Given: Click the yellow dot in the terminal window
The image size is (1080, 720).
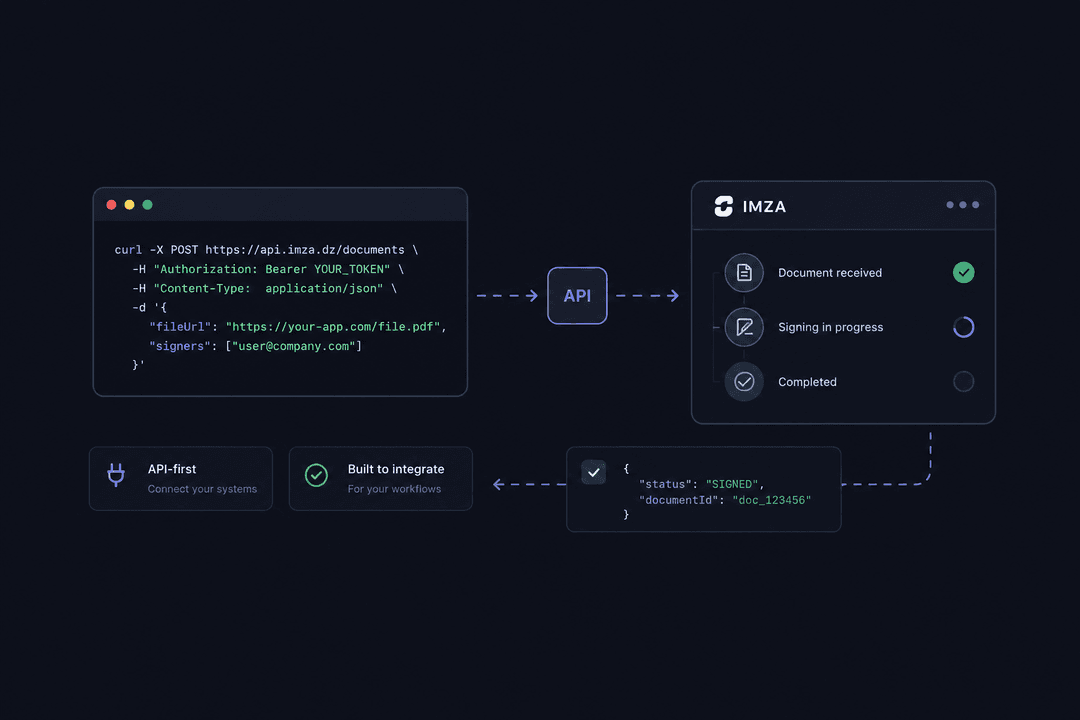Looking at the screenshot, I should pyautogui.click(x=129, y=205).
